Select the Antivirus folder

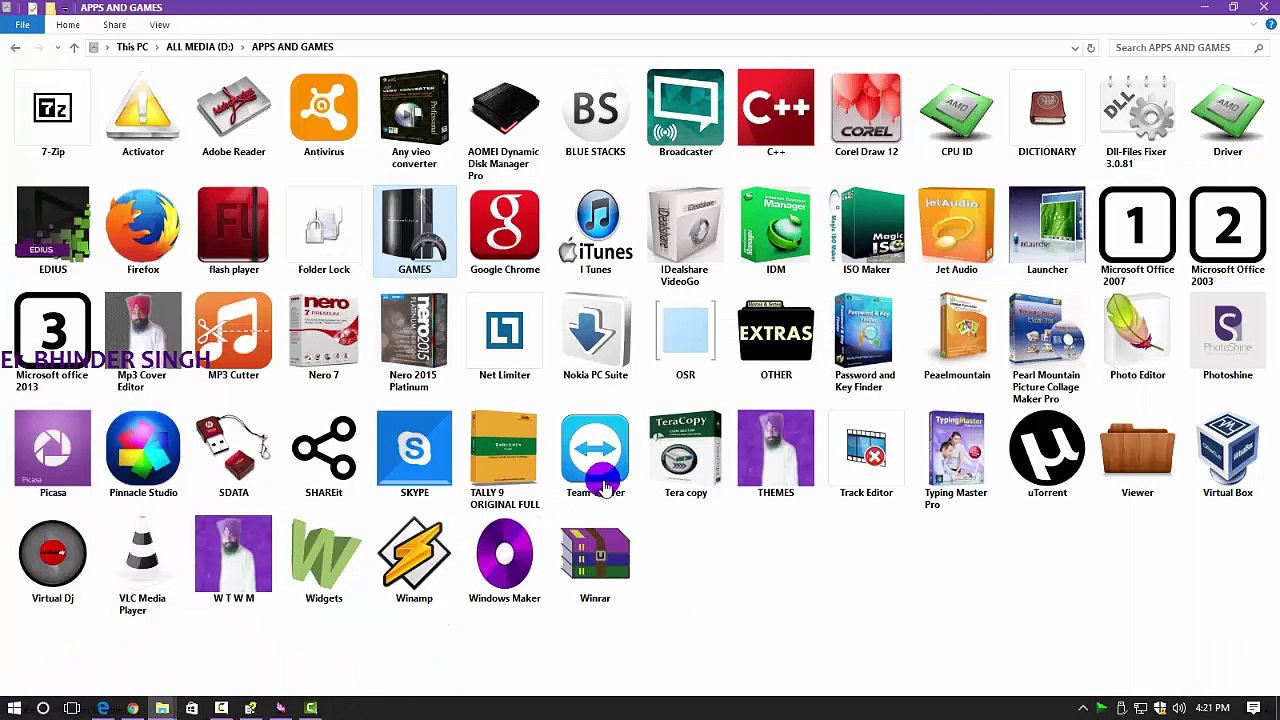pos(324,113)
